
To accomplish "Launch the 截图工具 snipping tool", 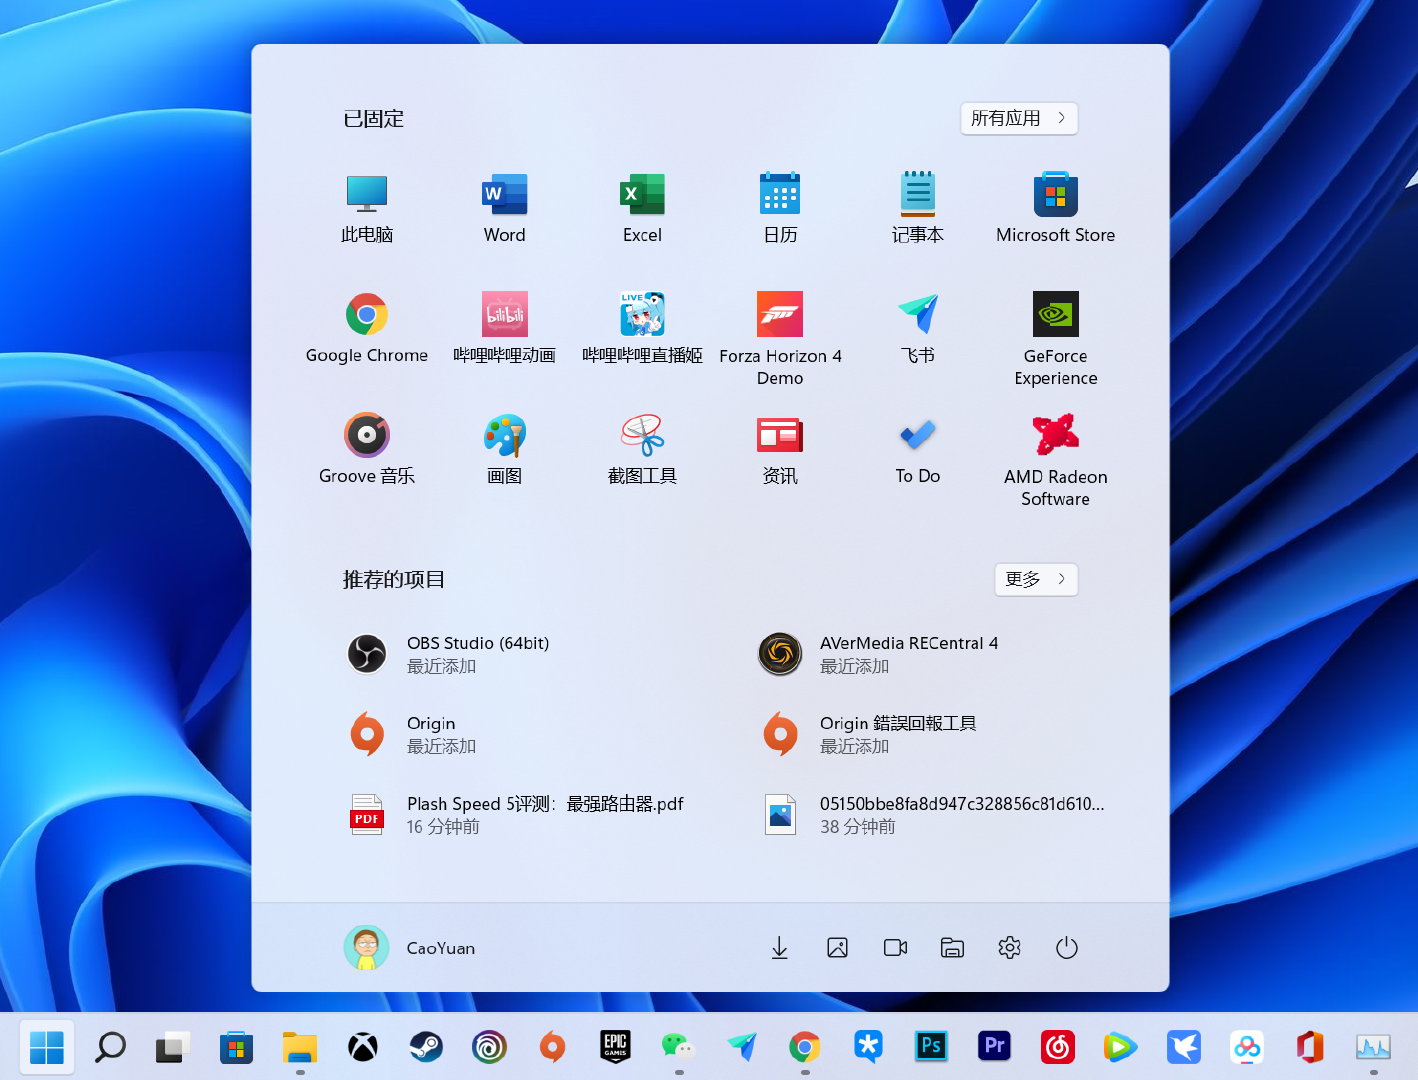I will [x=642, y=450].
